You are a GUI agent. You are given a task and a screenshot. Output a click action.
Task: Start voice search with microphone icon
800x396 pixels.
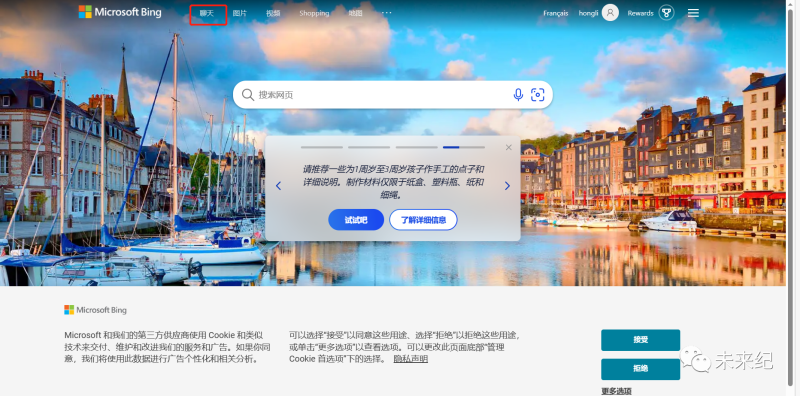coord(518,95)
